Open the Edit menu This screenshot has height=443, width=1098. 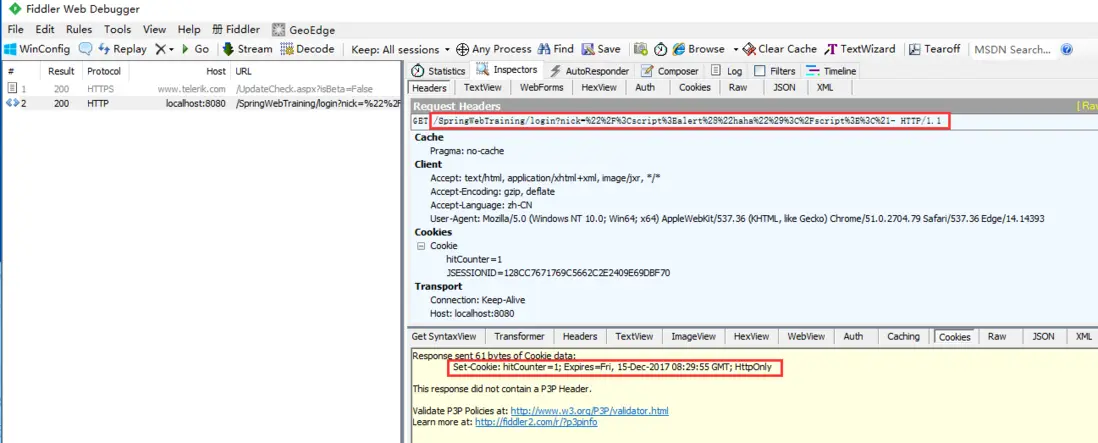(x=45, y=29)
